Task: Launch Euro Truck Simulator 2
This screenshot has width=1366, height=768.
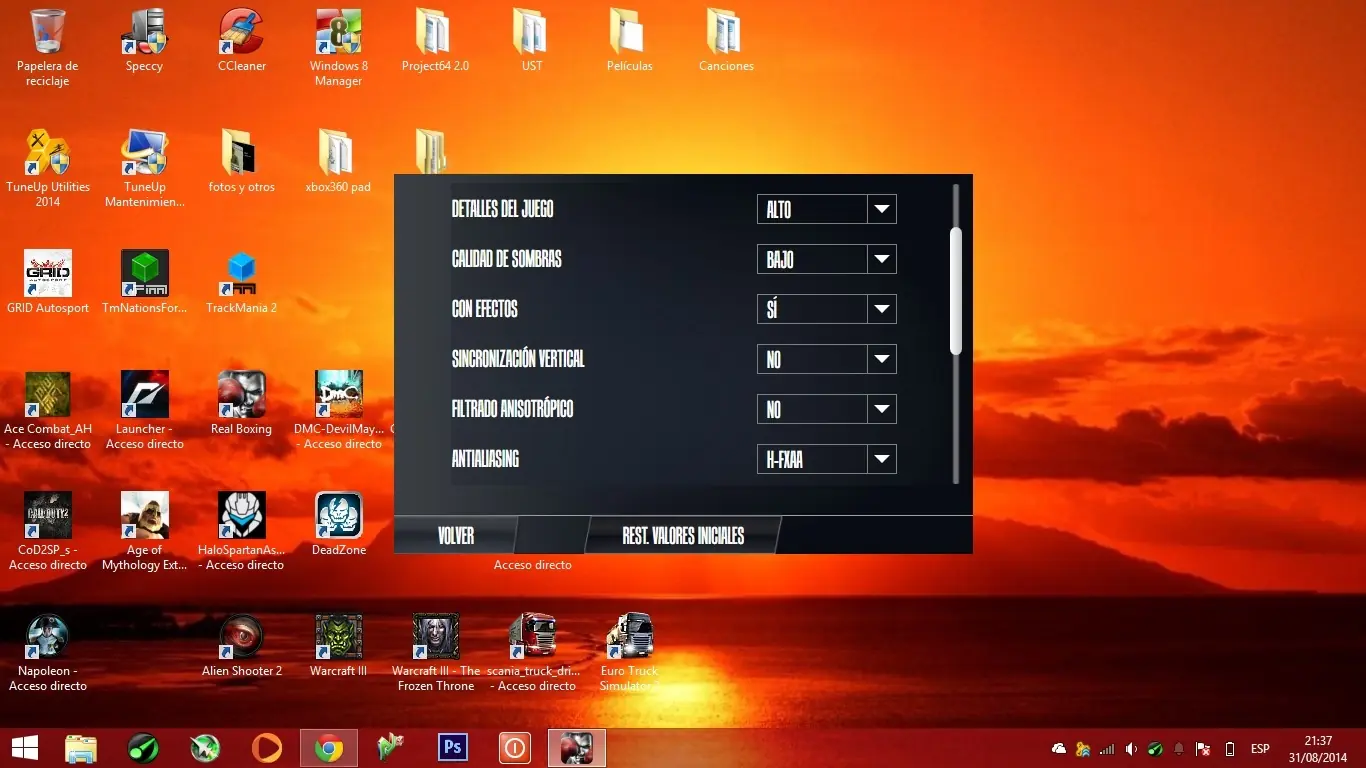Action: coord(629,652)
